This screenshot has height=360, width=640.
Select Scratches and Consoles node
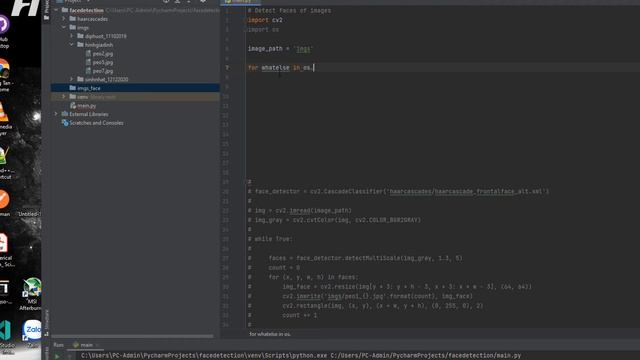coord(96,122)
